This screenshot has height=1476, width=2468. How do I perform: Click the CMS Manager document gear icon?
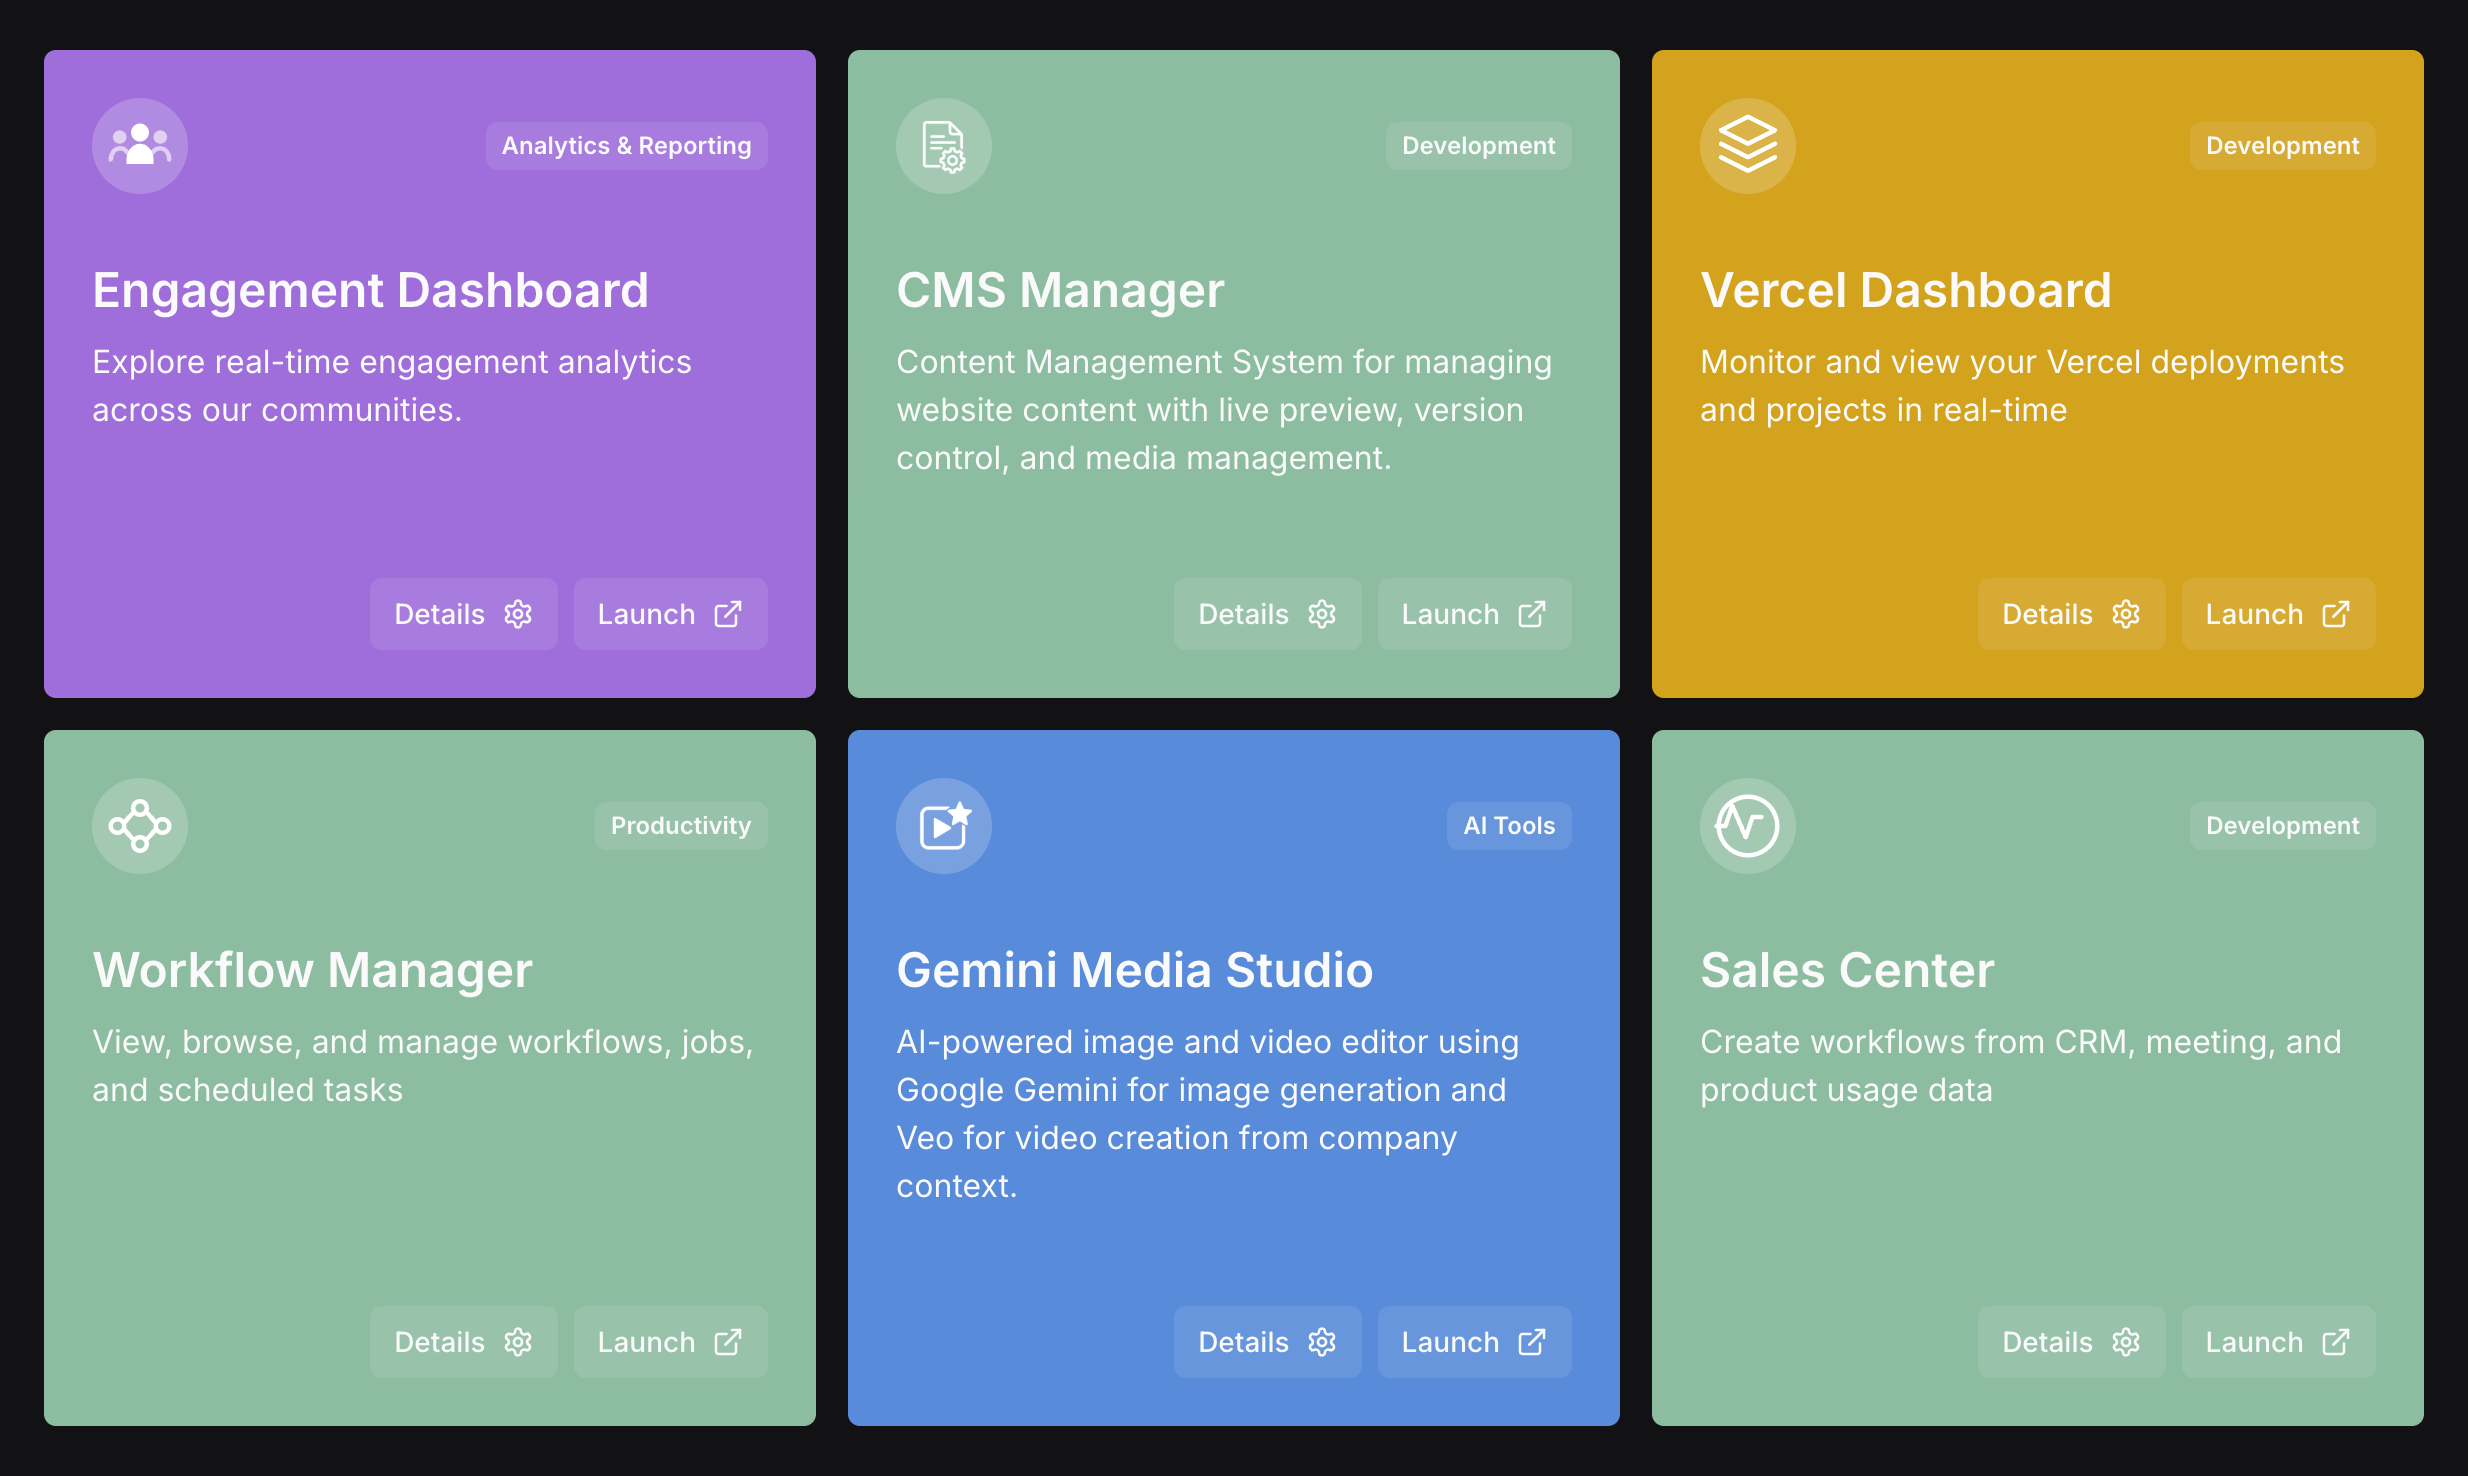click(x=943, y=146)
